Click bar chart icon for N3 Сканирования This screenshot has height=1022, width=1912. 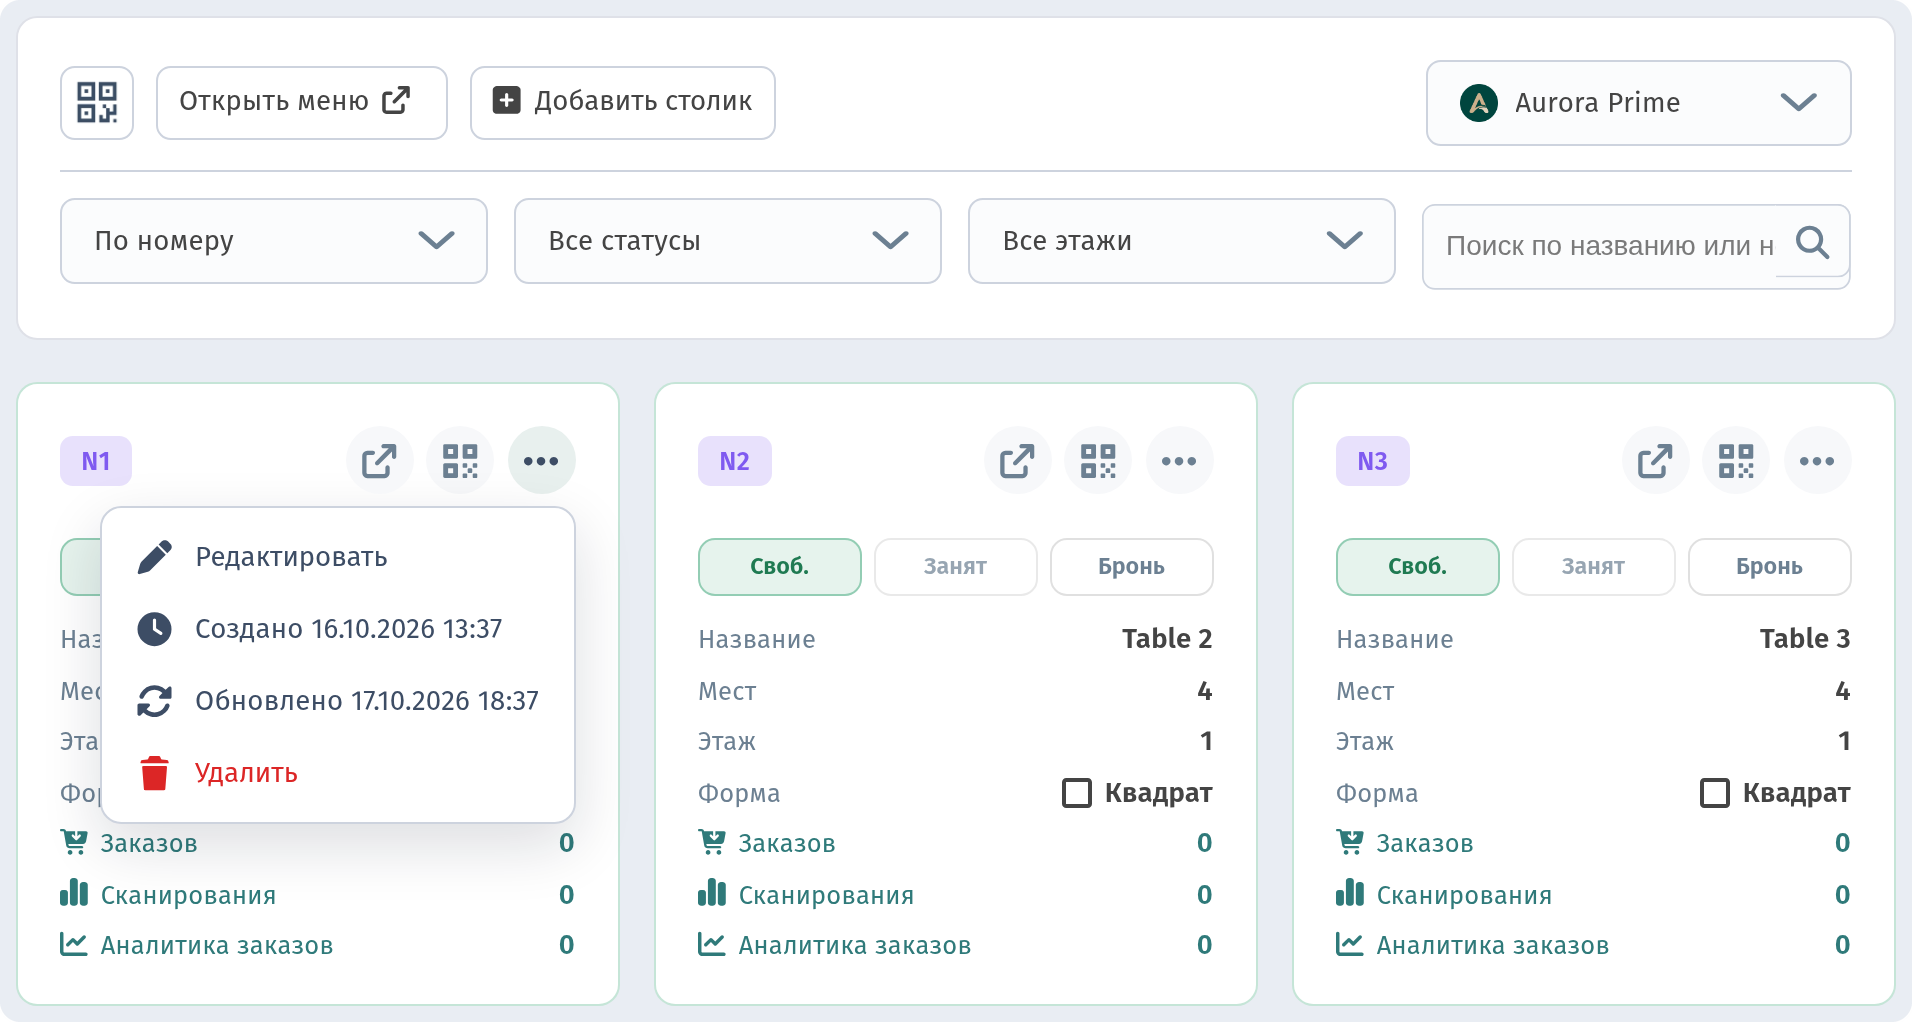[x=1350, y=893]
